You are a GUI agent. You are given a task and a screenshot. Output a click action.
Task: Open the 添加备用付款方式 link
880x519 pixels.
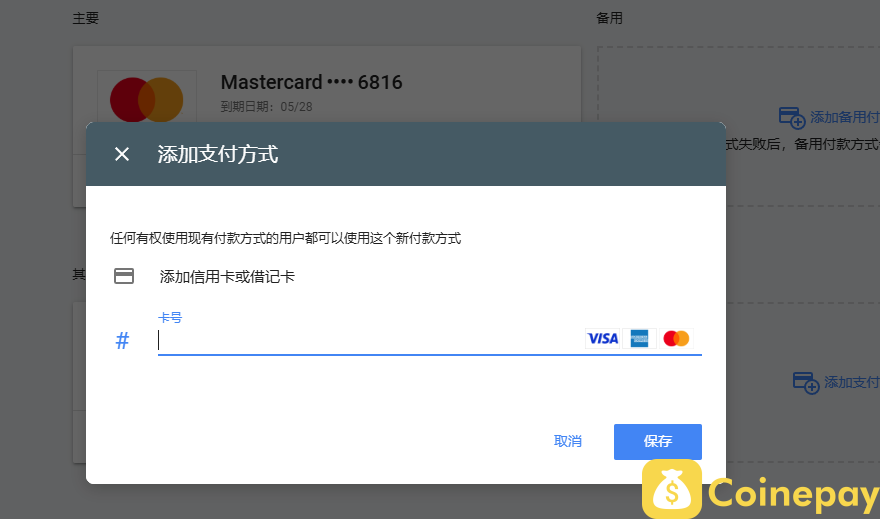click(x=845, y=117)
